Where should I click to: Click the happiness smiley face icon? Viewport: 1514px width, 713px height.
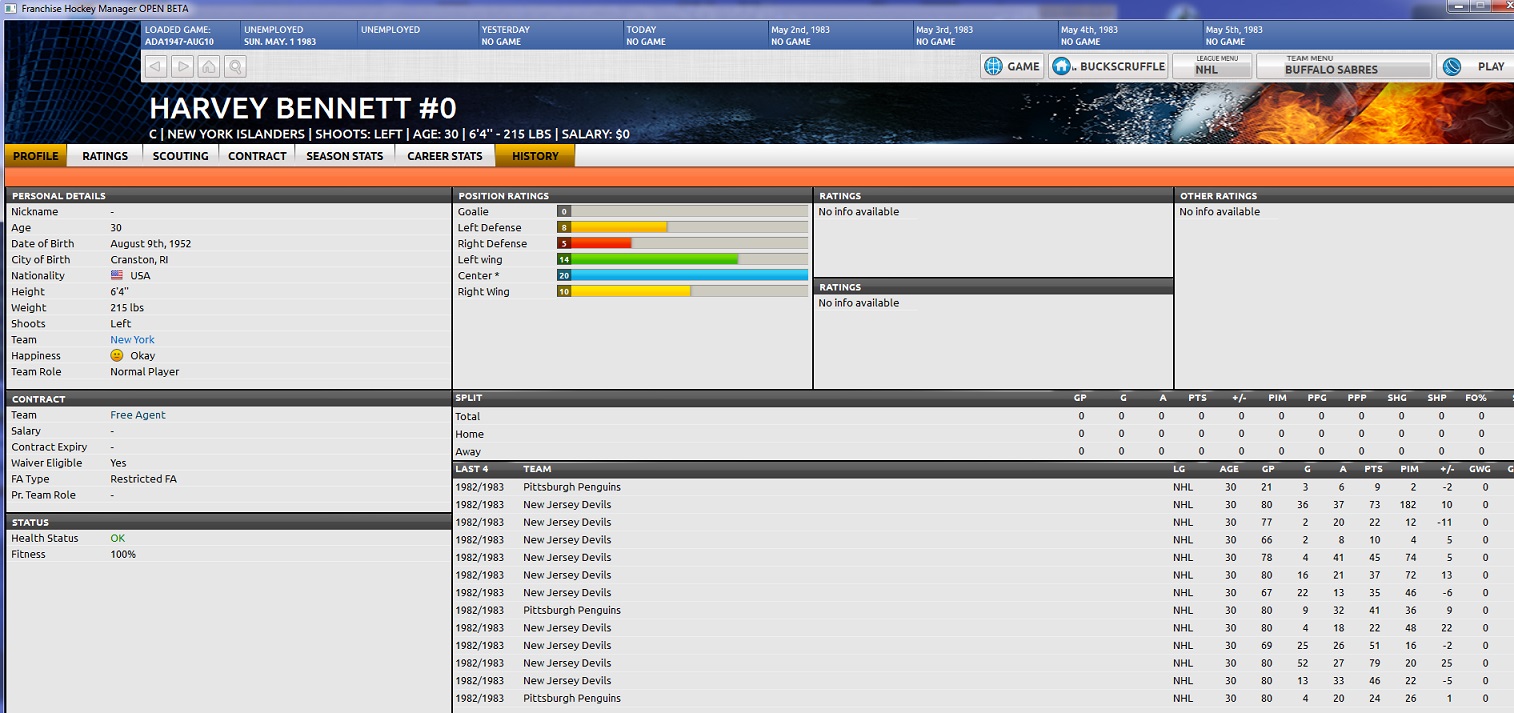[x=117, y=356]
